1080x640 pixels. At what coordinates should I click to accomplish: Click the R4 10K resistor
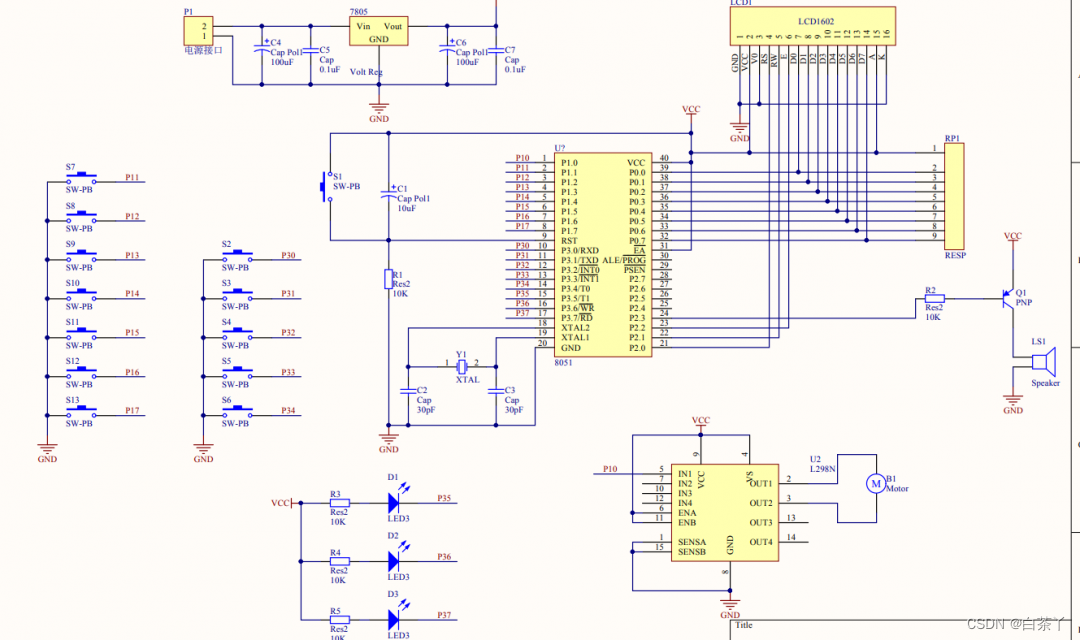pyautogui.click(x=340, y=561)
